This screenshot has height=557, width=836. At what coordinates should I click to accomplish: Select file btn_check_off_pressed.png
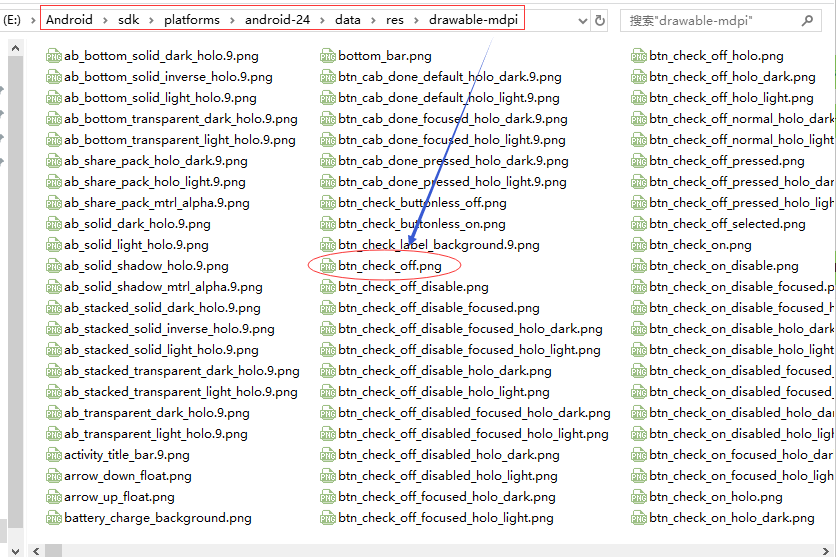(718, 161)
